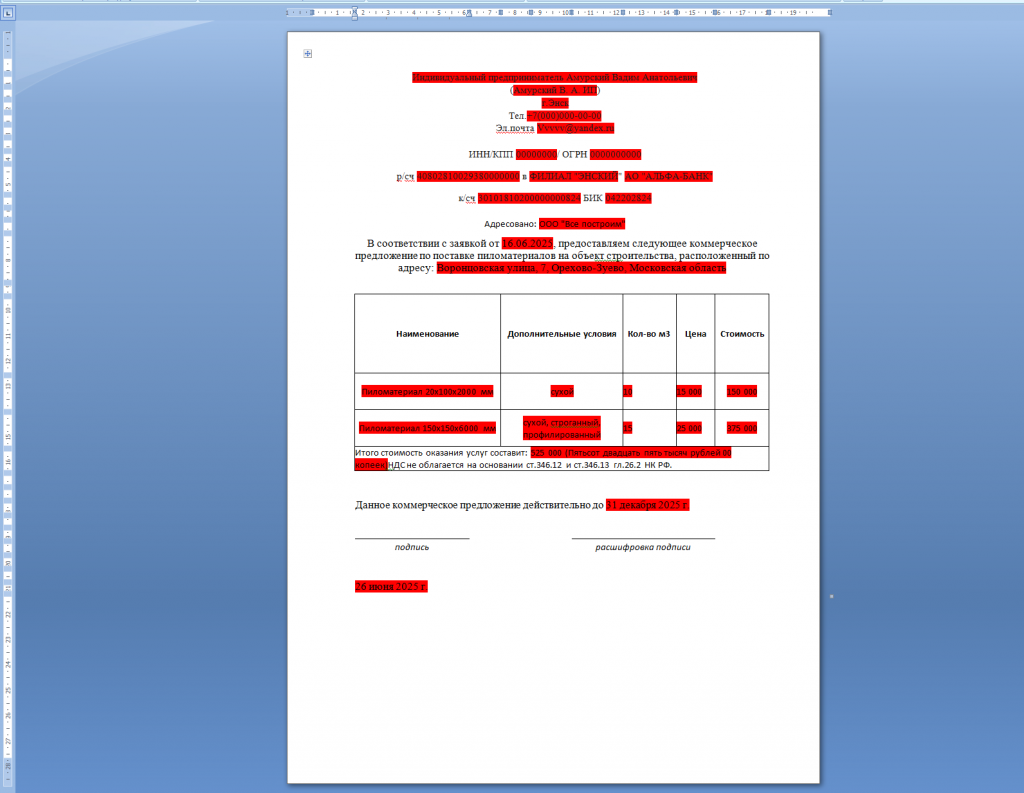Click the ОГРН value 0000000000
The image size is (1024, 793).
click(x=615, y=154)
